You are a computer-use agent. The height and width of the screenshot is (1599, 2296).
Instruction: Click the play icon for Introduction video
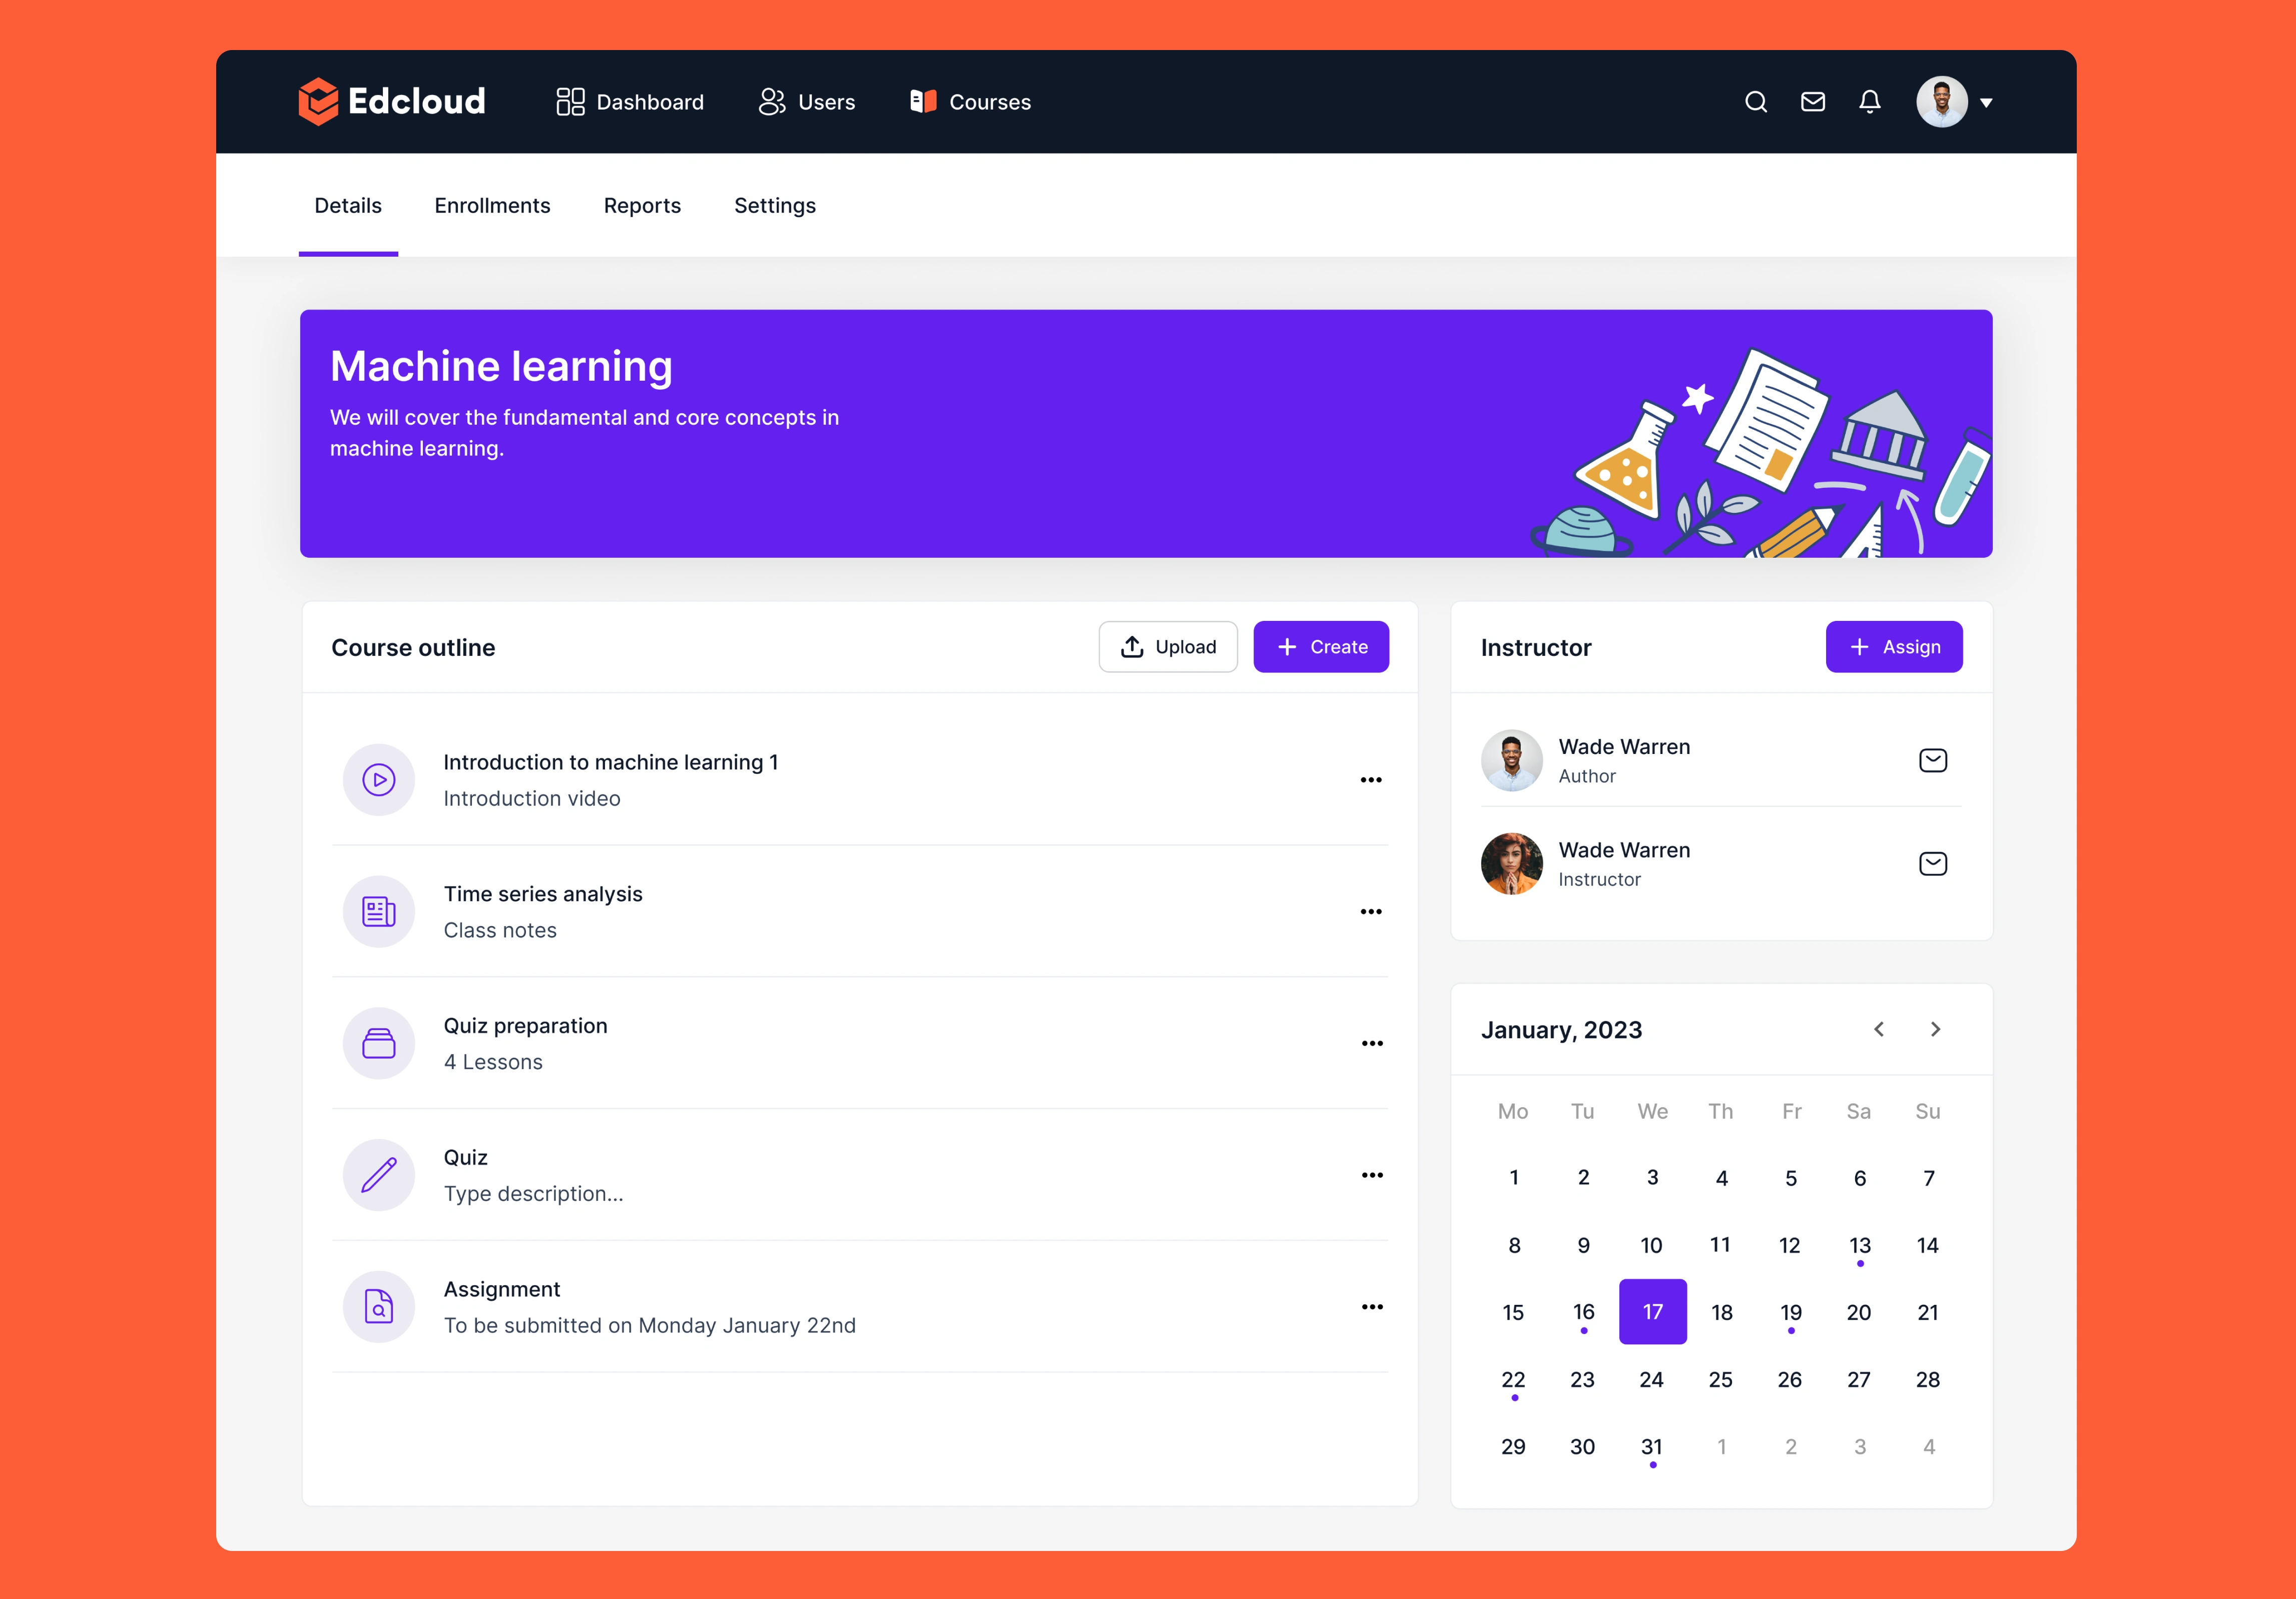tap(379, 780)
